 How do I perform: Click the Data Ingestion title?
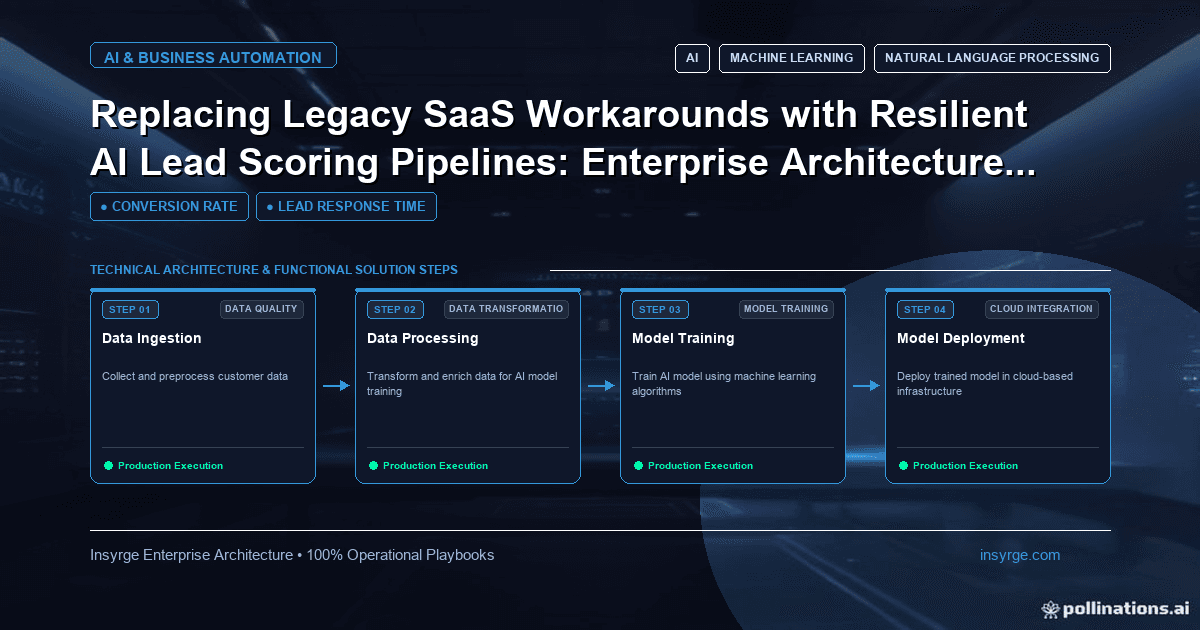click(x=152, y=338)
